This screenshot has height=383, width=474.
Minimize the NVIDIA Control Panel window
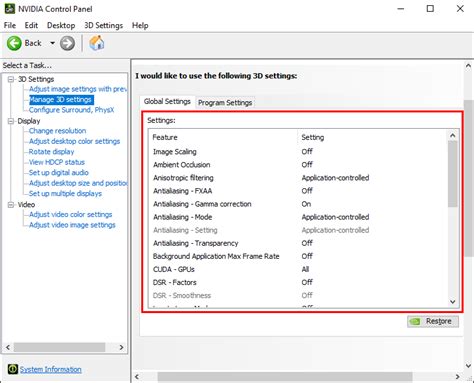(401, 9)
